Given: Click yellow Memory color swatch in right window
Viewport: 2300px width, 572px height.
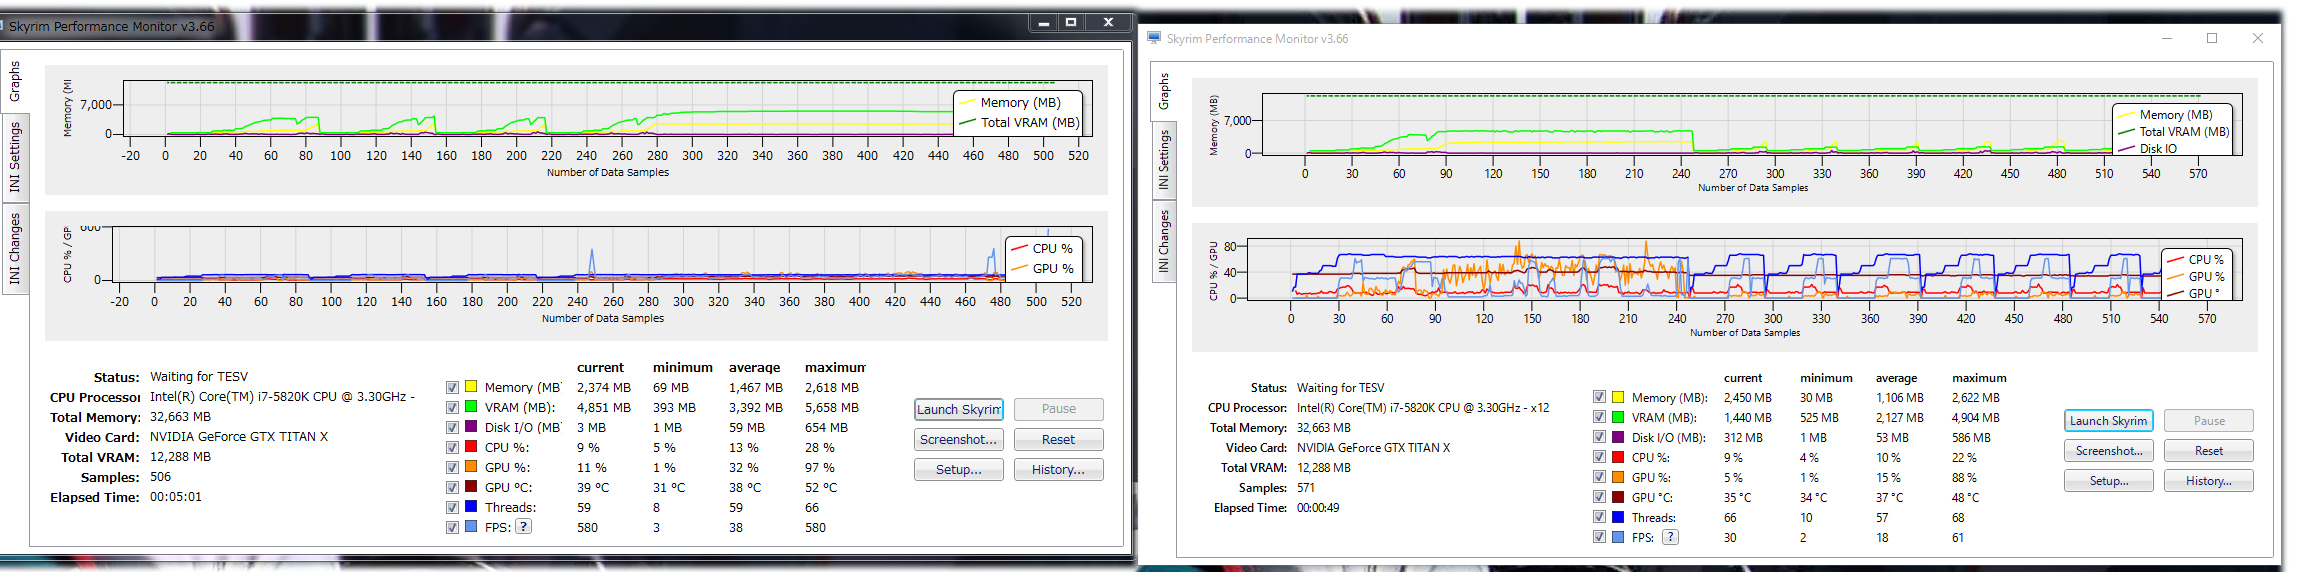Looking at the screenshot, I should (1618, 397).
